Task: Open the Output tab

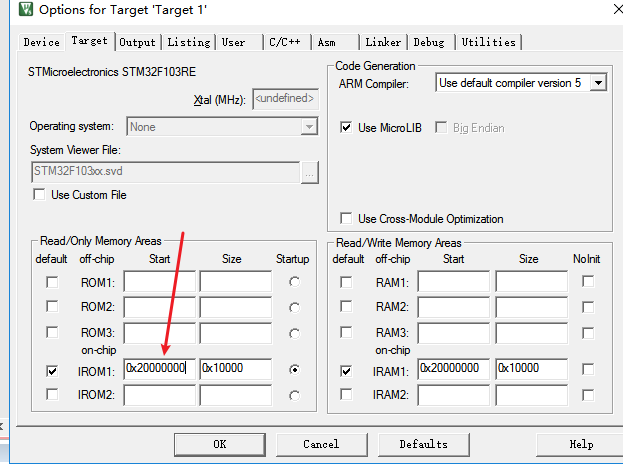Action: (137, 42)
